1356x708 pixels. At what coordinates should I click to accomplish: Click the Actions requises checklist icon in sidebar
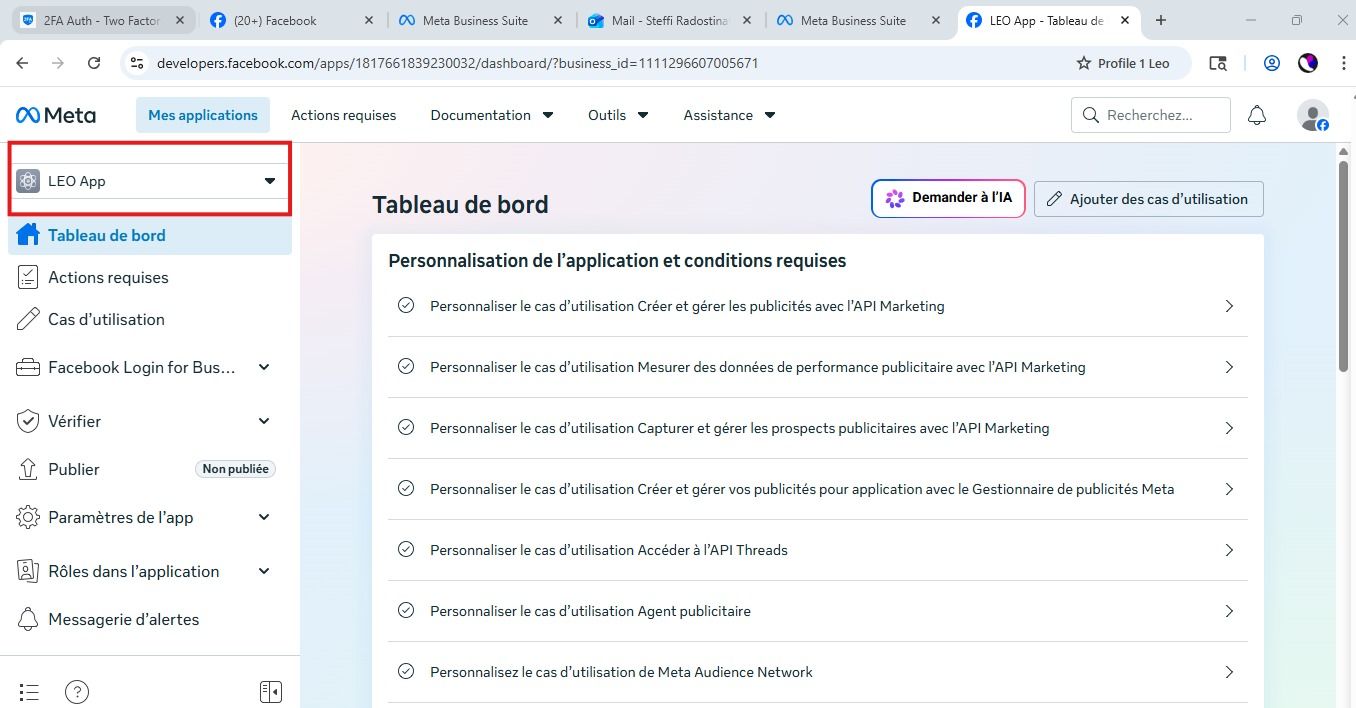[x=28, y=277]
